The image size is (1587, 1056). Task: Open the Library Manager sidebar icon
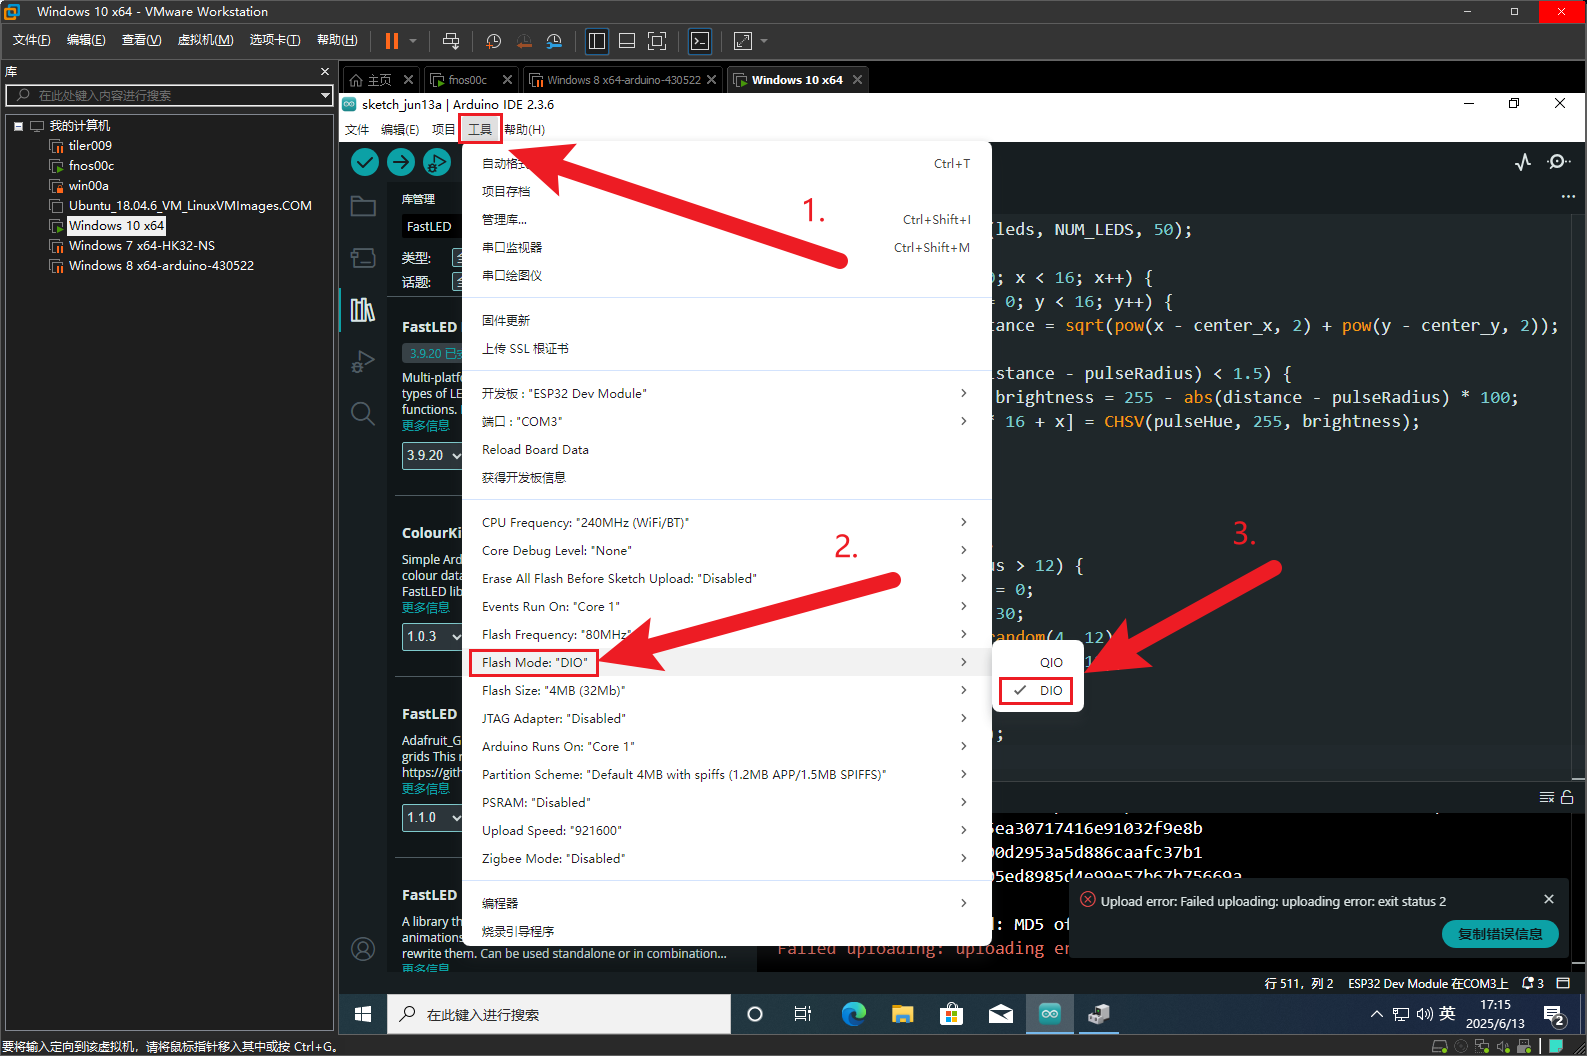point(363,310)
